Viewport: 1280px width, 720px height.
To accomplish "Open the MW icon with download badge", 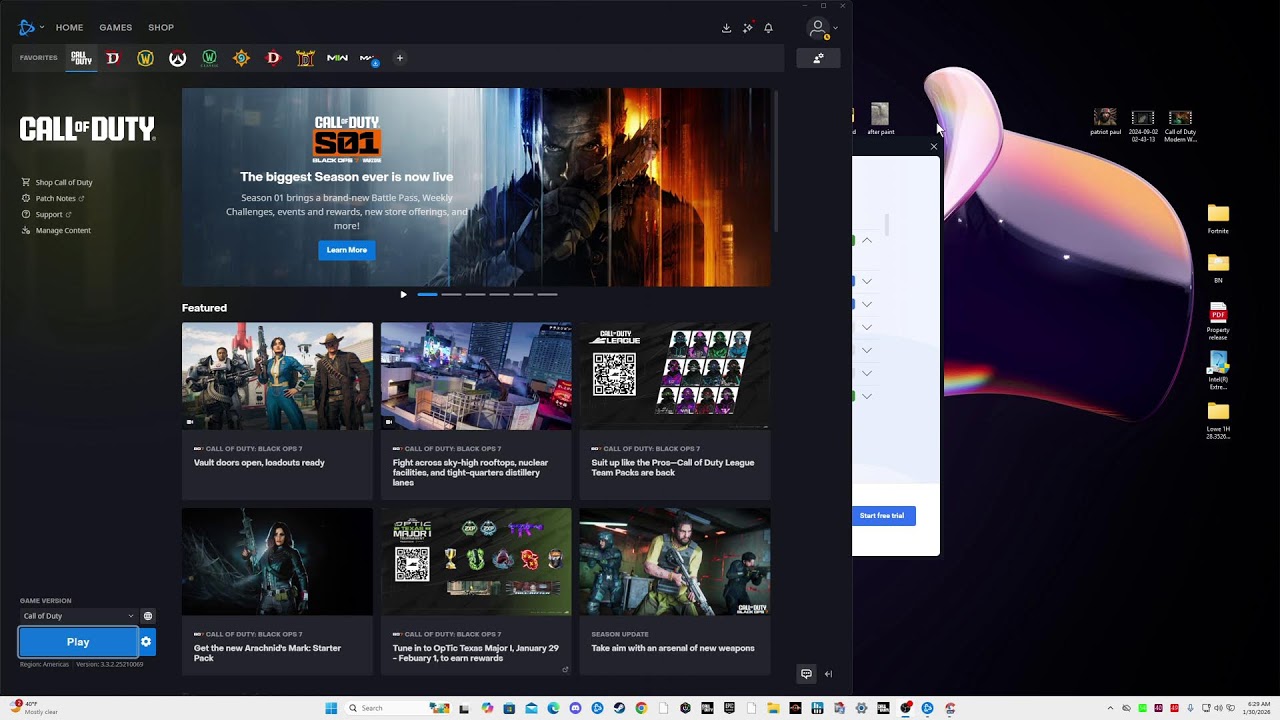I will click(x=369, y=58).
